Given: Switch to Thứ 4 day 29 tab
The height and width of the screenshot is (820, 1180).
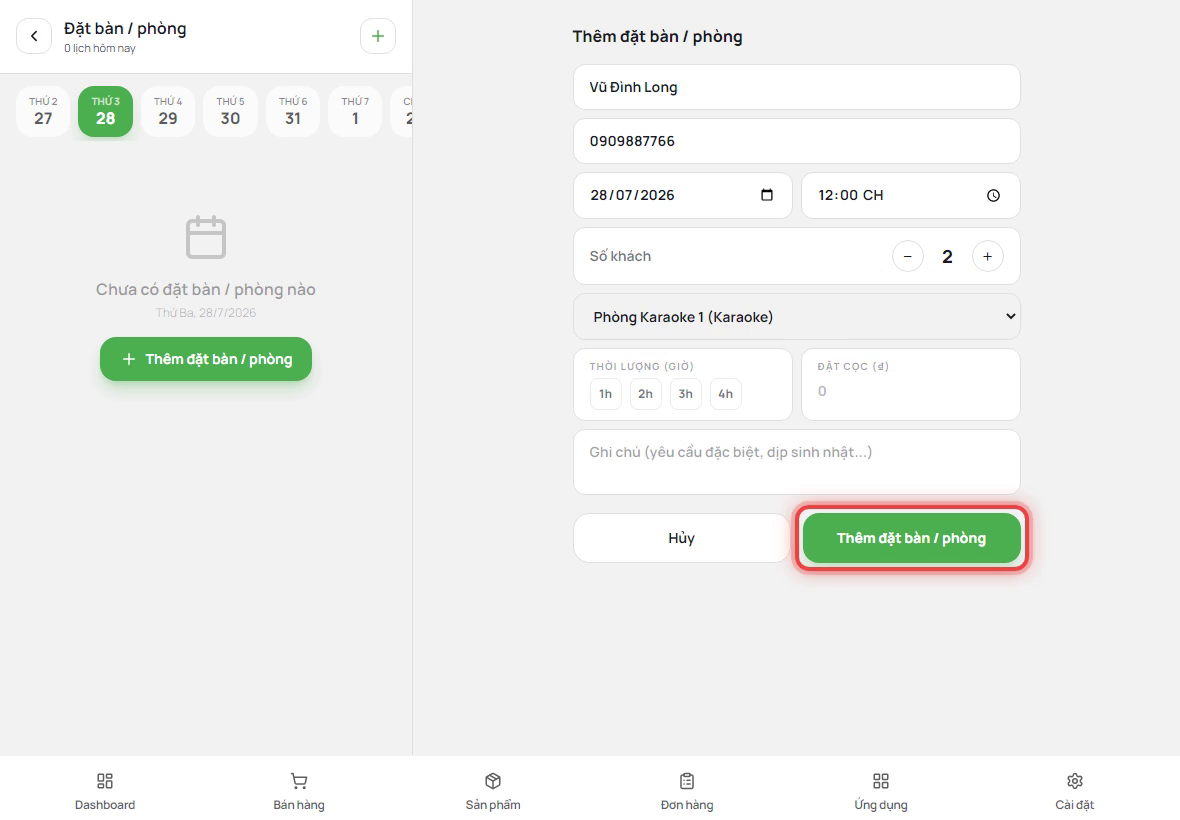Looking at the screenshot, I should coord(168,111).
